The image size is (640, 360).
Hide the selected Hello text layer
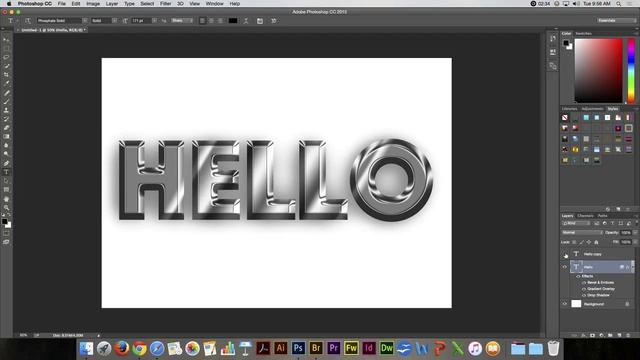[x=565, y=267]
